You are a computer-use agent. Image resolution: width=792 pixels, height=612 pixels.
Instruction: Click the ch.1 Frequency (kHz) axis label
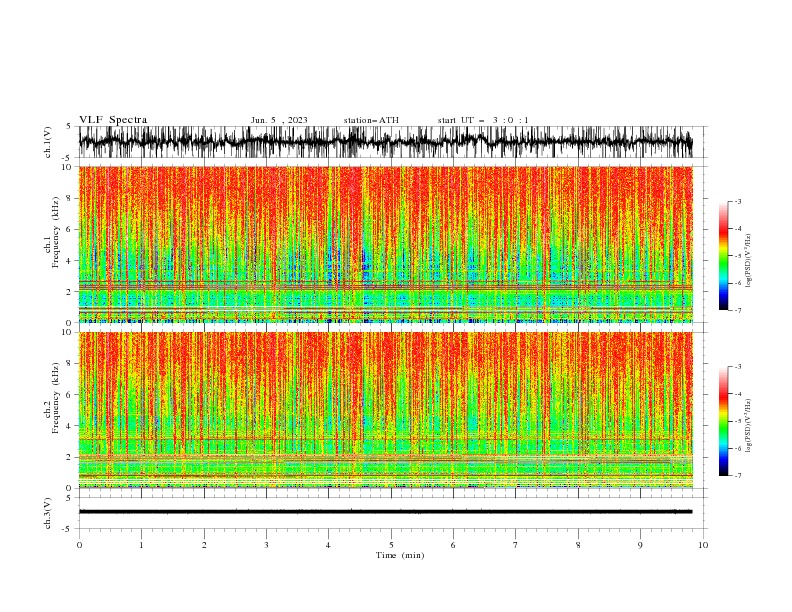(x=52, y=232)
